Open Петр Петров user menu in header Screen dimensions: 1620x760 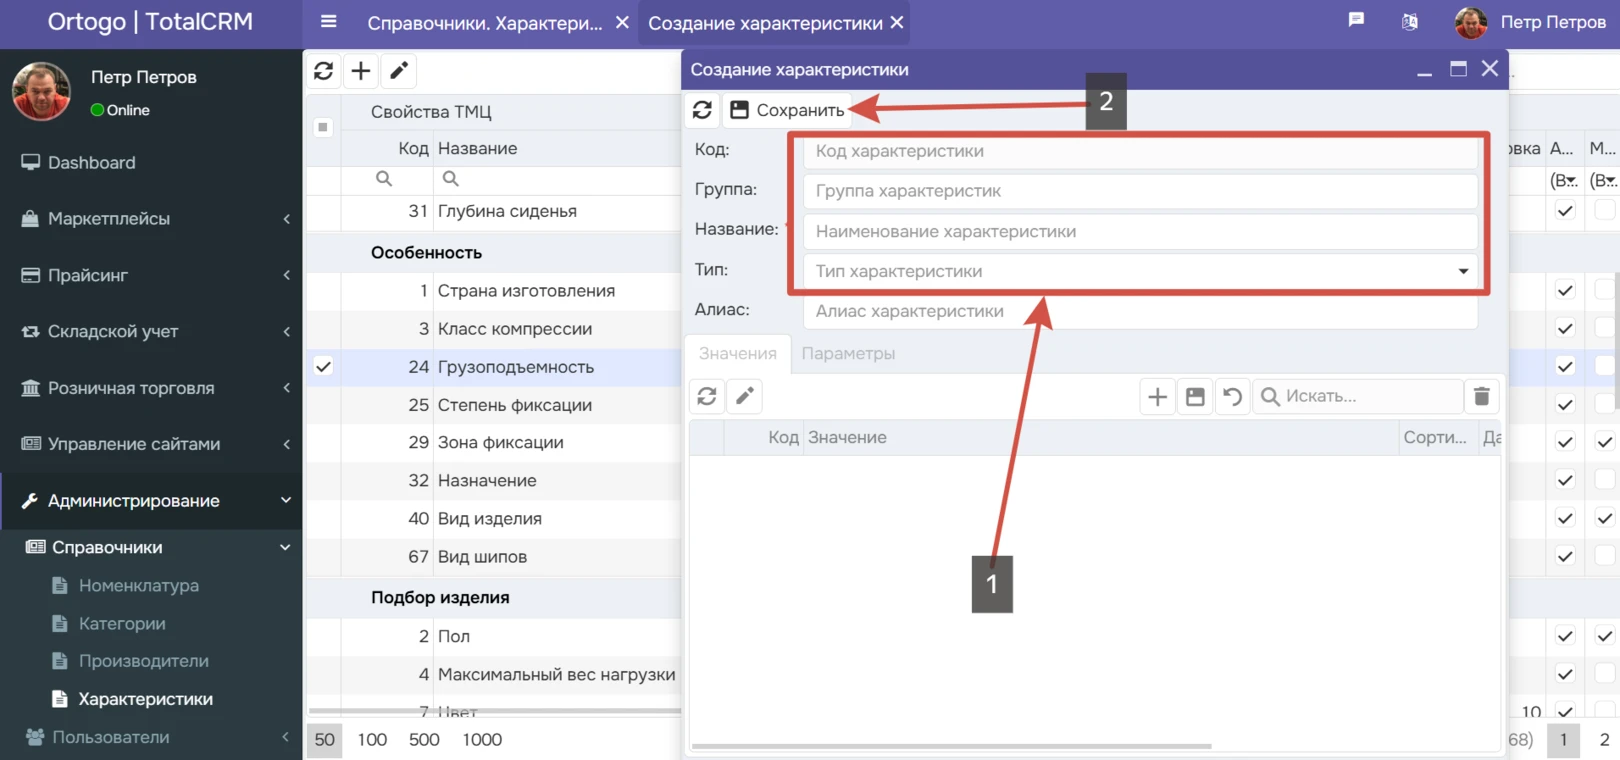click(1530, 22)
